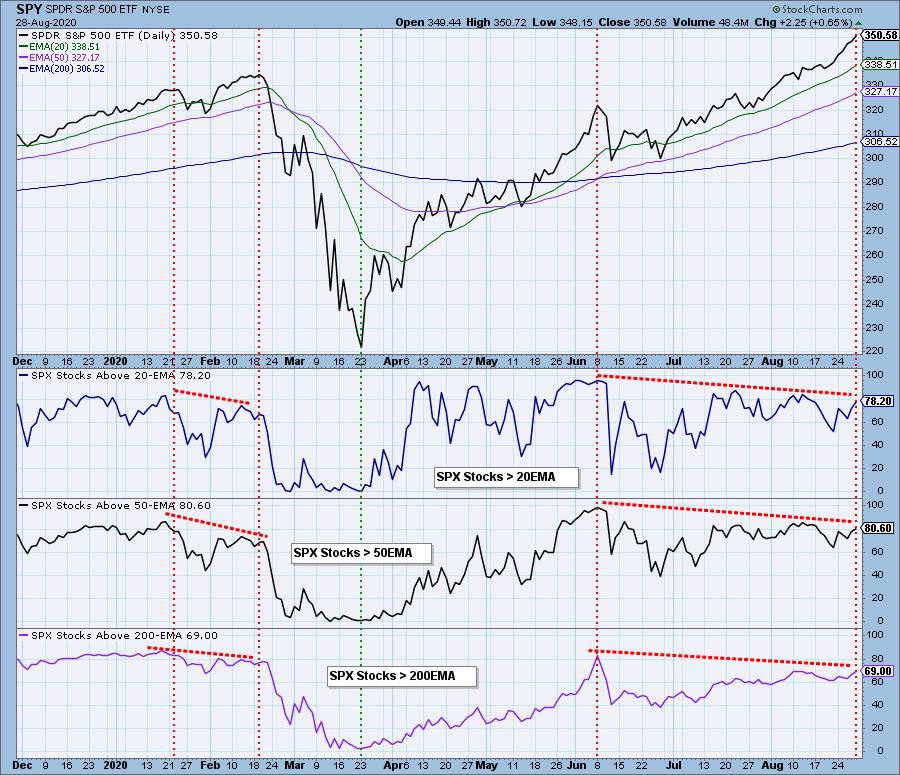The width and height of the screenshot is (900, 775).
Task: Click the Volume 48.4M reading
Action: [x=710, y=22]
